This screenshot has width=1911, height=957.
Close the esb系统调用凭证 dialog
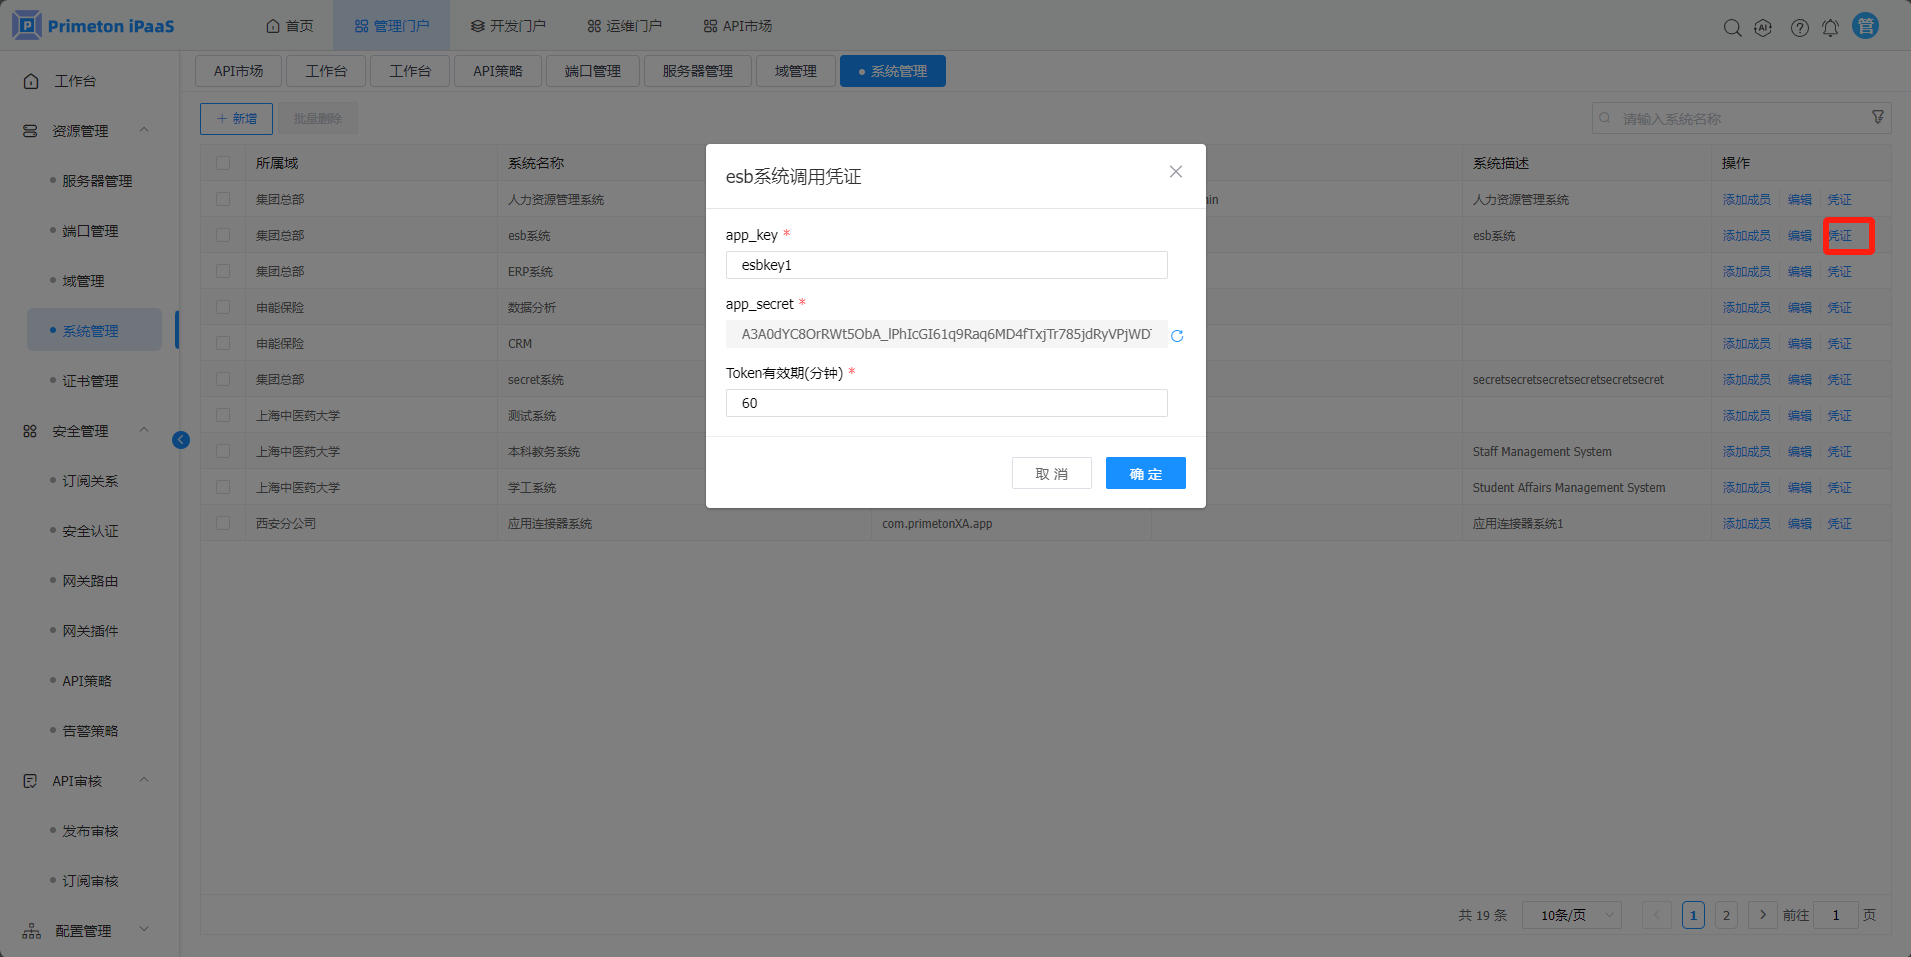(1176, 172)
